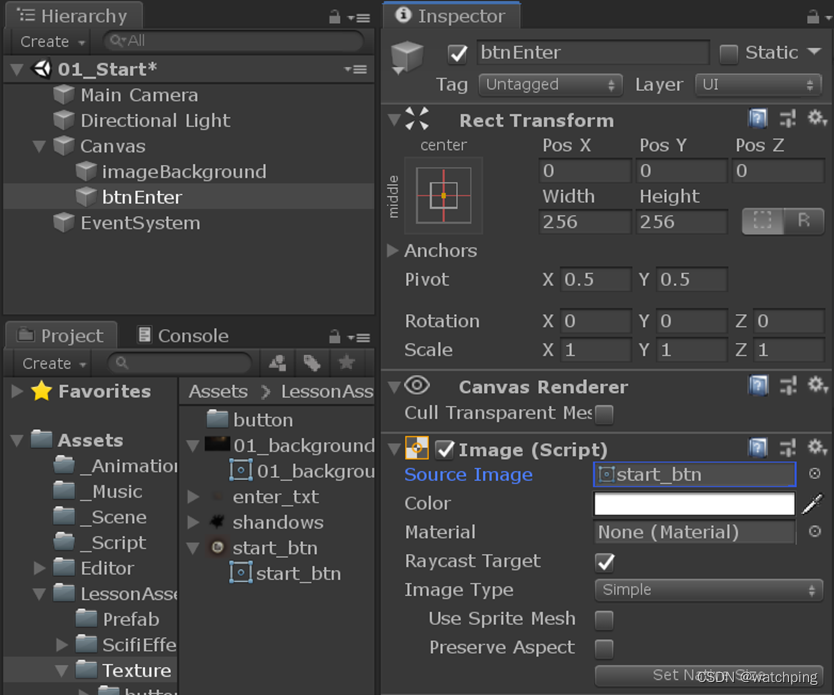The width and height of the screenshot is (834, 695).
Task: Collapse the Canvas node in Hierarchy
Action: pyautogui.click(x=39, y=146)
